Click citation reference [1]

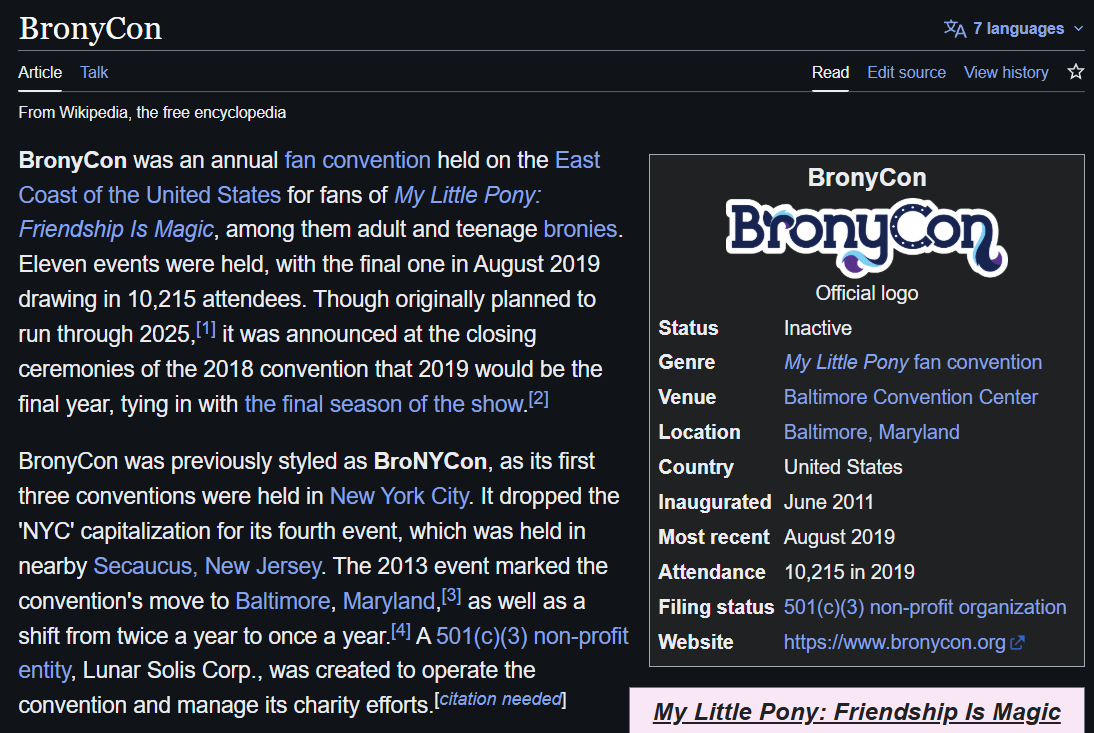(206, 328)
